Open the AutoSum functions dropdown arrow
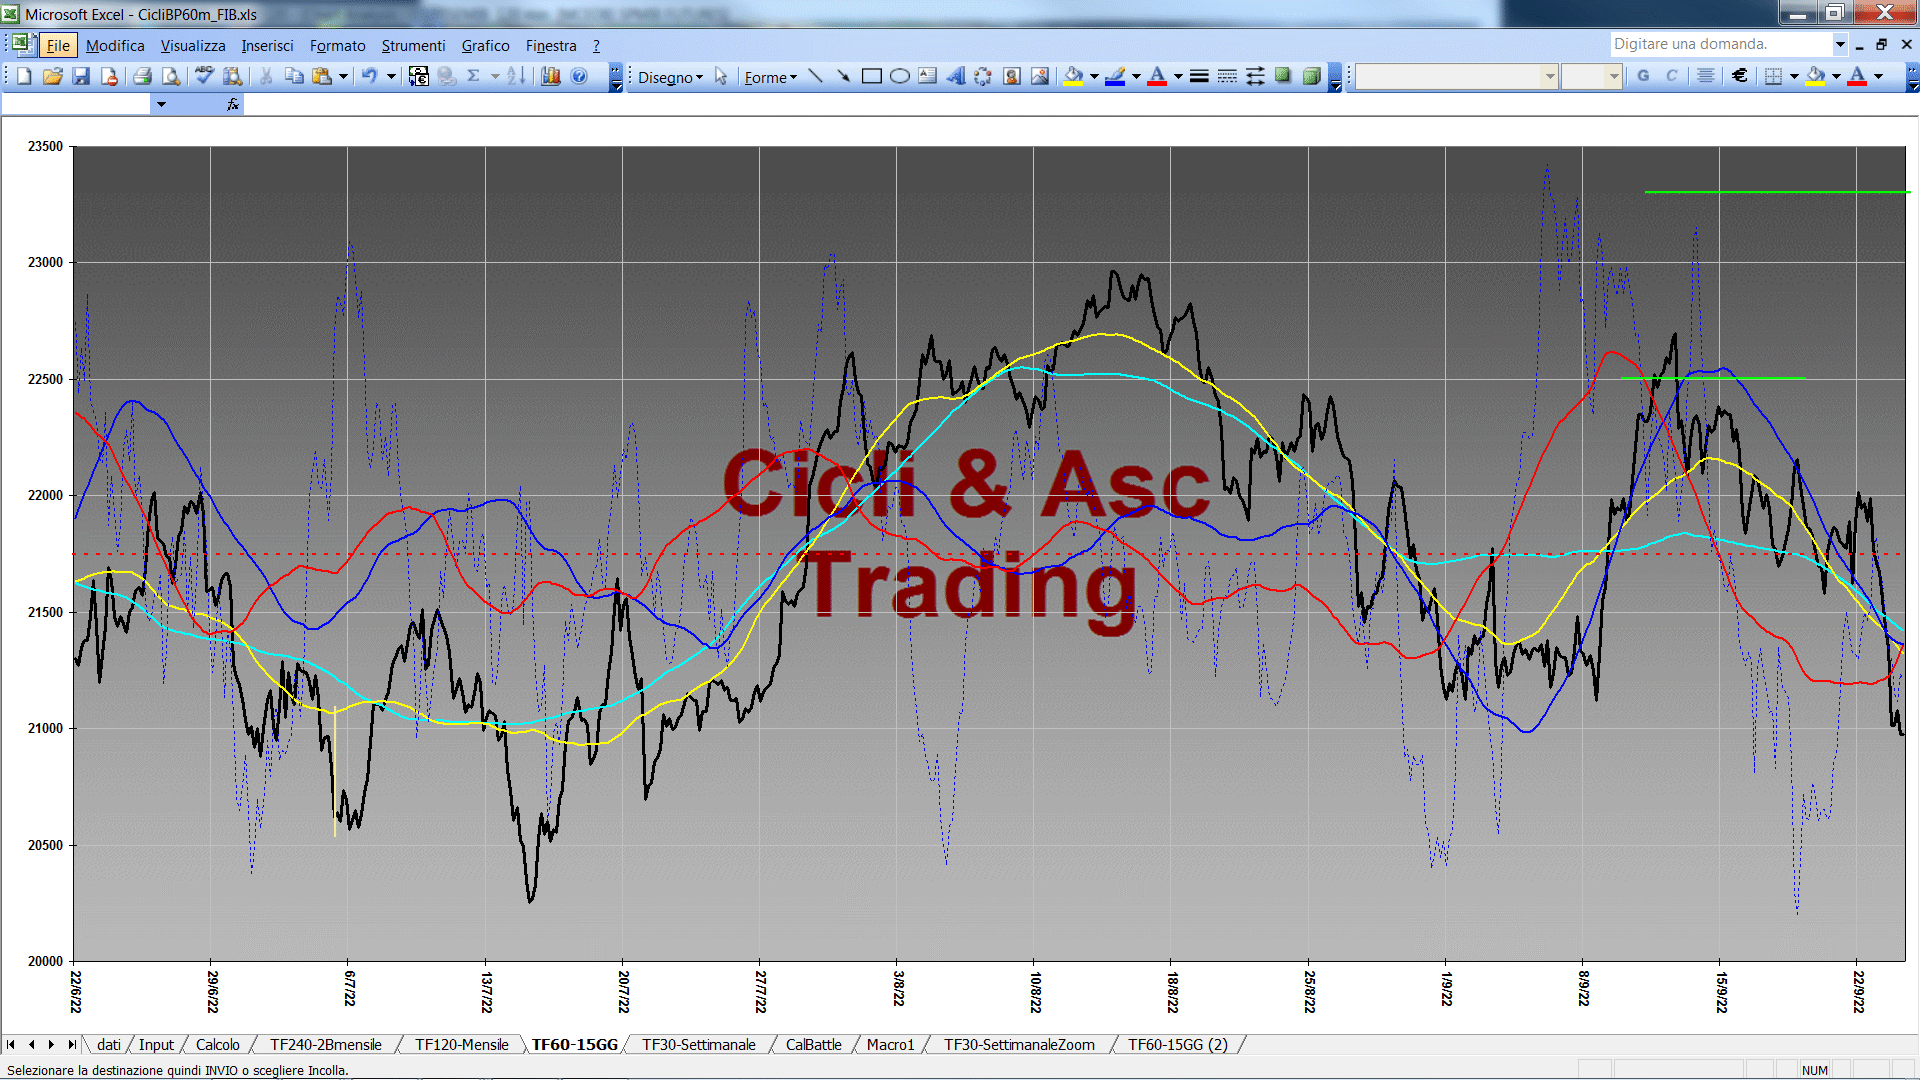1920x1080 pixels. (x=495, y=76)
